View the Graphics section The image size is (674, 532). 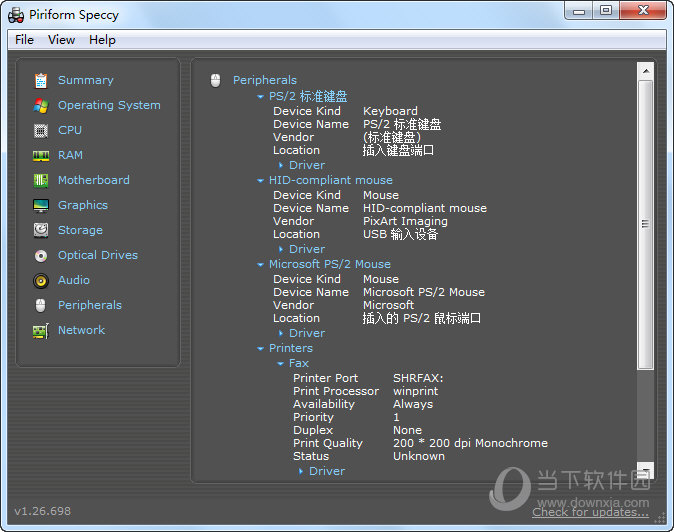tap(83, 205)
